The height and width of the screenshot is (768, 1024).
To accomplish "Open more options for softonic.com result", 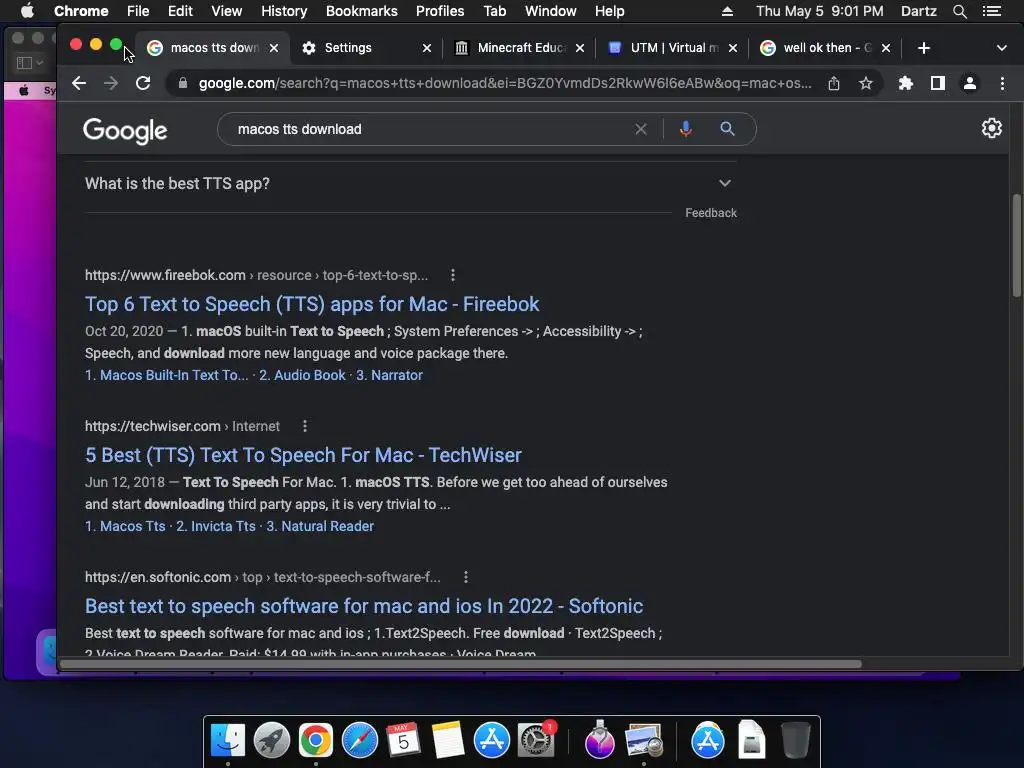I will coord(466,577).
